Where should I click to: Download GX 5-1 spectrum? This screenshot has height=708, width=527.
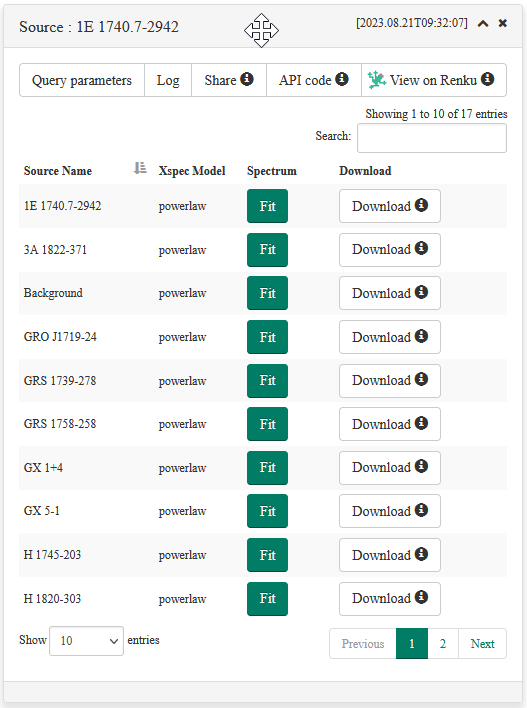[x=390, y=511]
